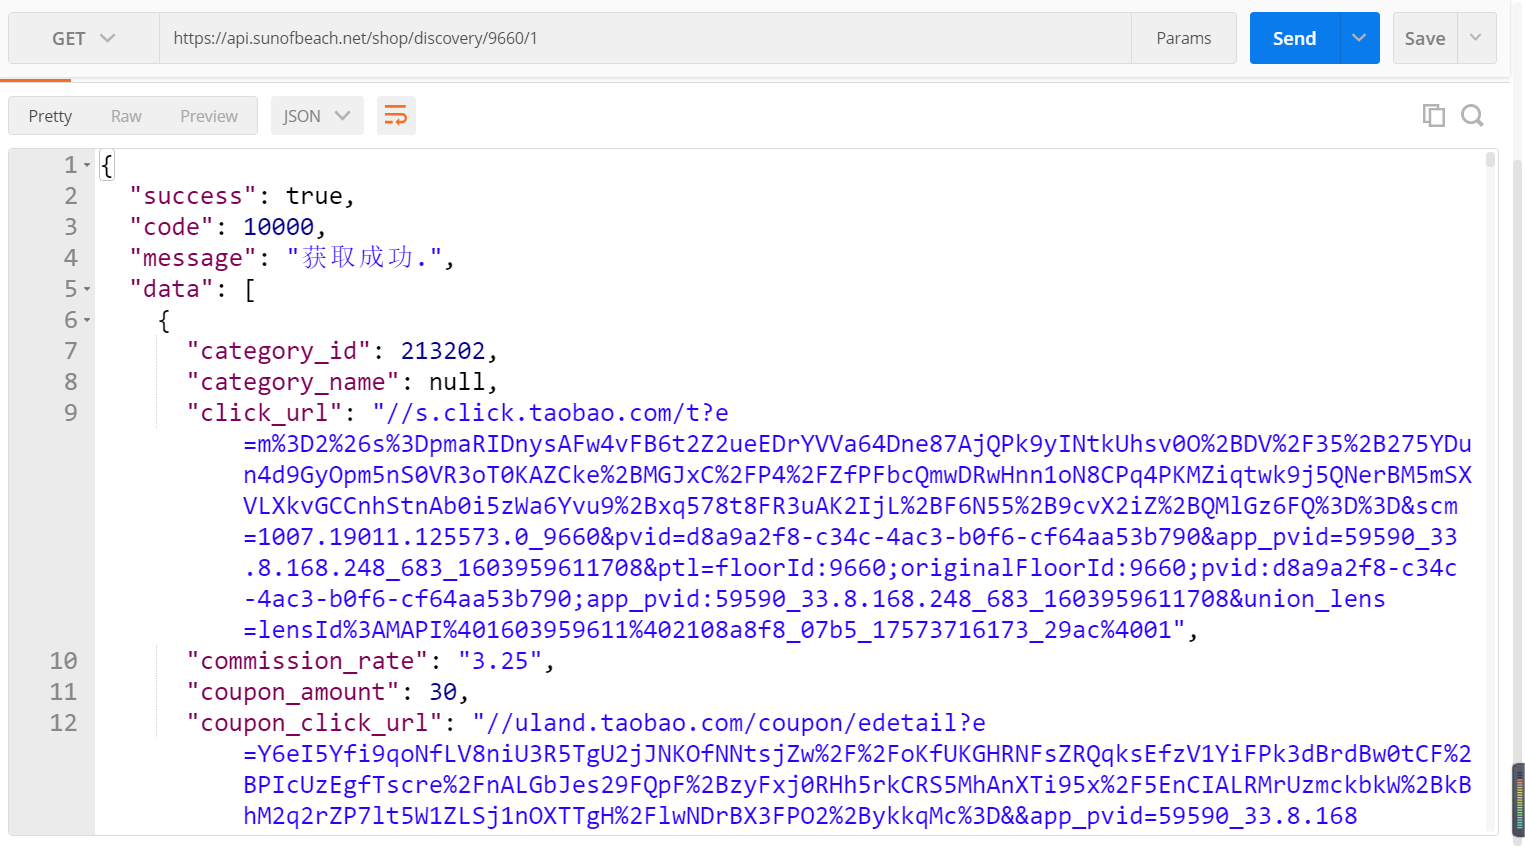Image resolution: width=1525 pixels, height=848 pixels.
Task: Save the request
Action: [1425, 38]
